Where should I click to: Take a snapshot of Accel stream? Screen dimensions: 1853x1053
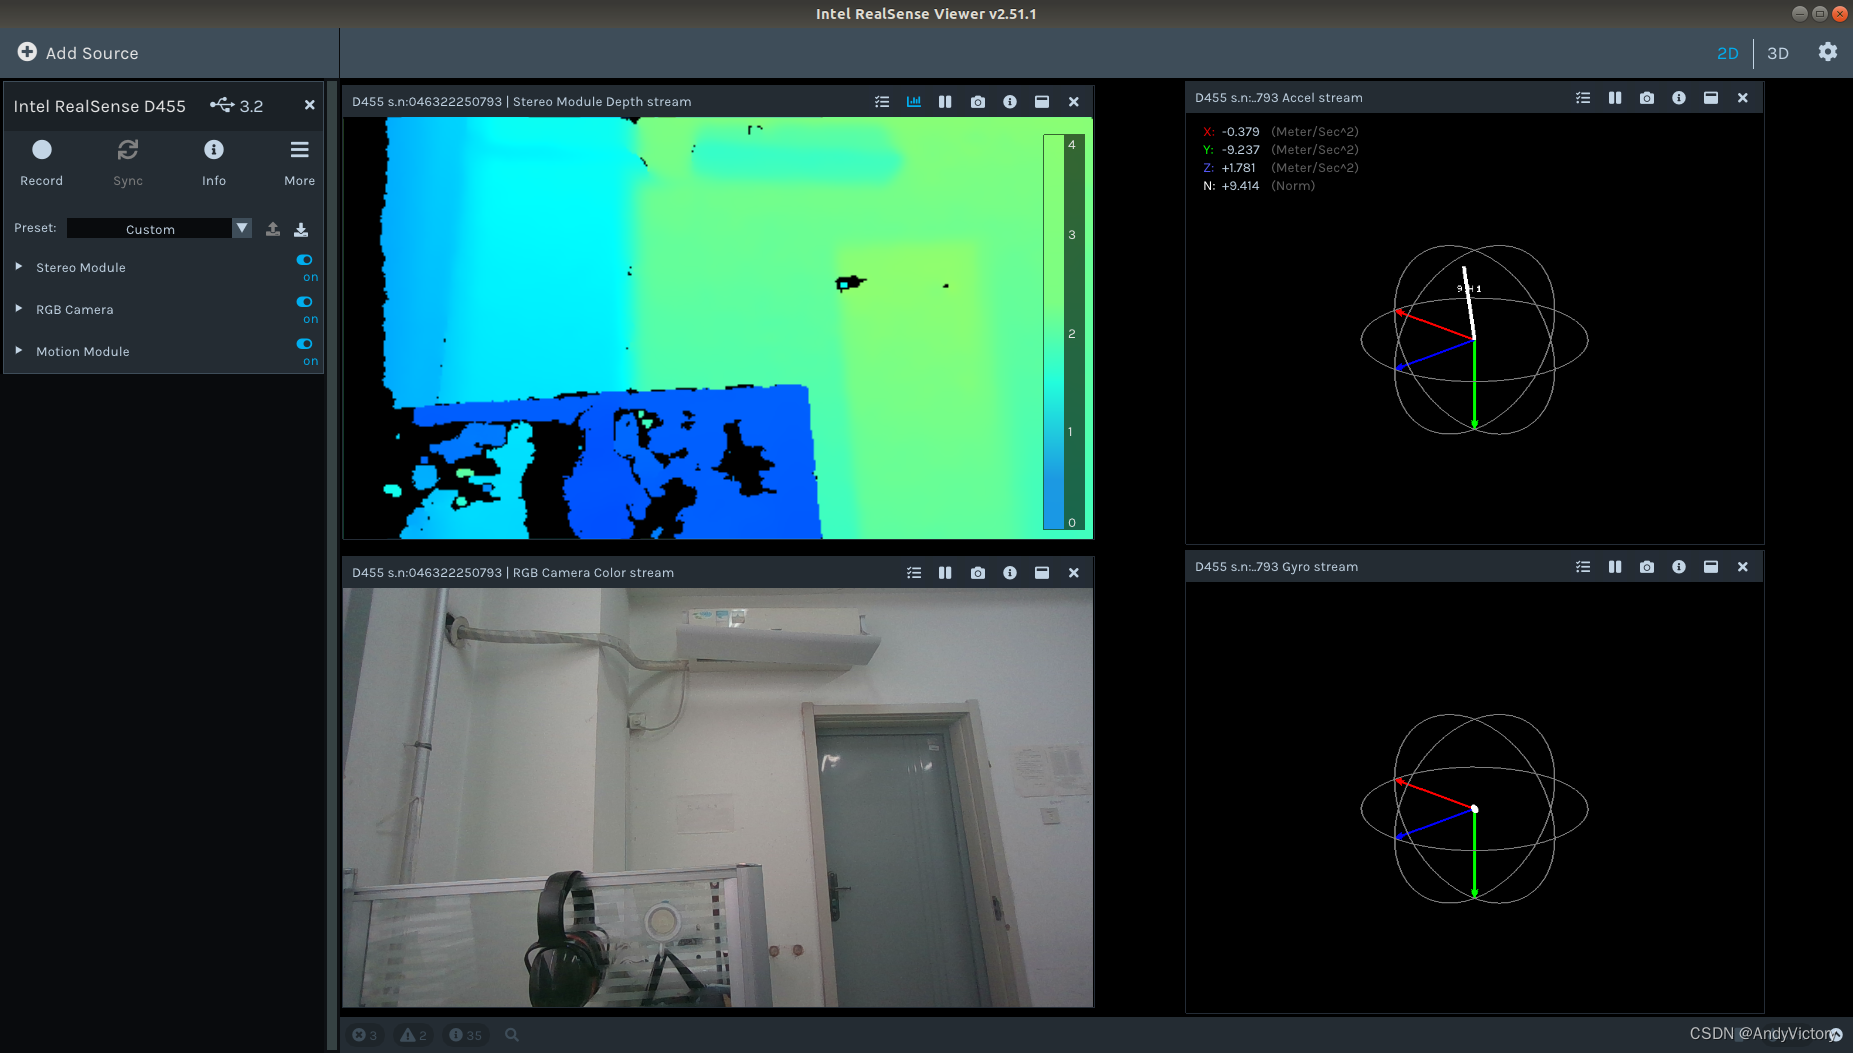(1647, 98)
